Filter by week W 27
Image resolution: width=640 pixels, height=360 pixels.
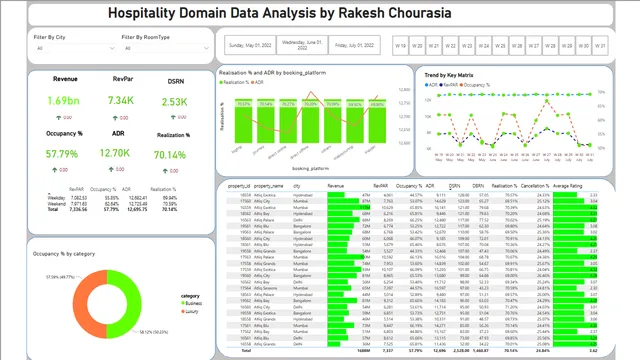pyautogui.click(x=534, y=46)
